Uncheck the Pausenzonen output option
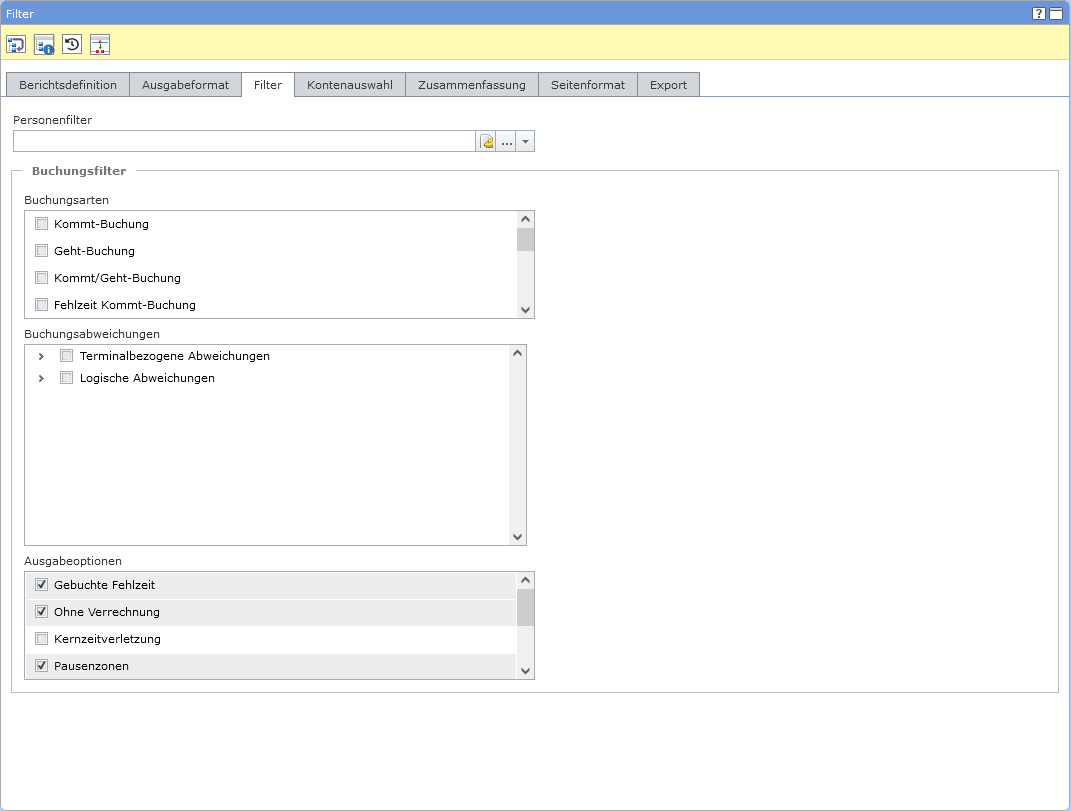This screenshot has width=1071, height=811. click(42, 666)
